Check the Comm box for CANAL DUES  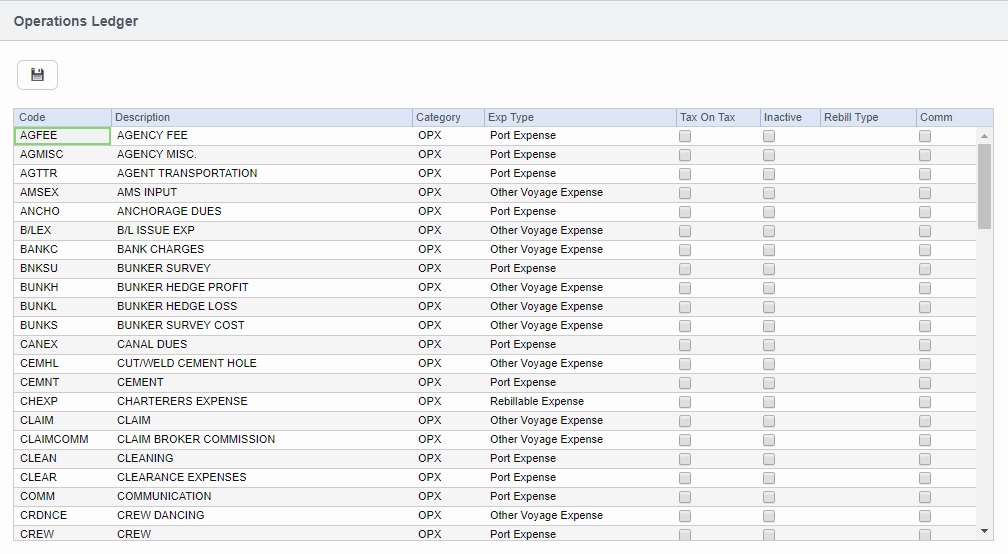pos(925,345)
